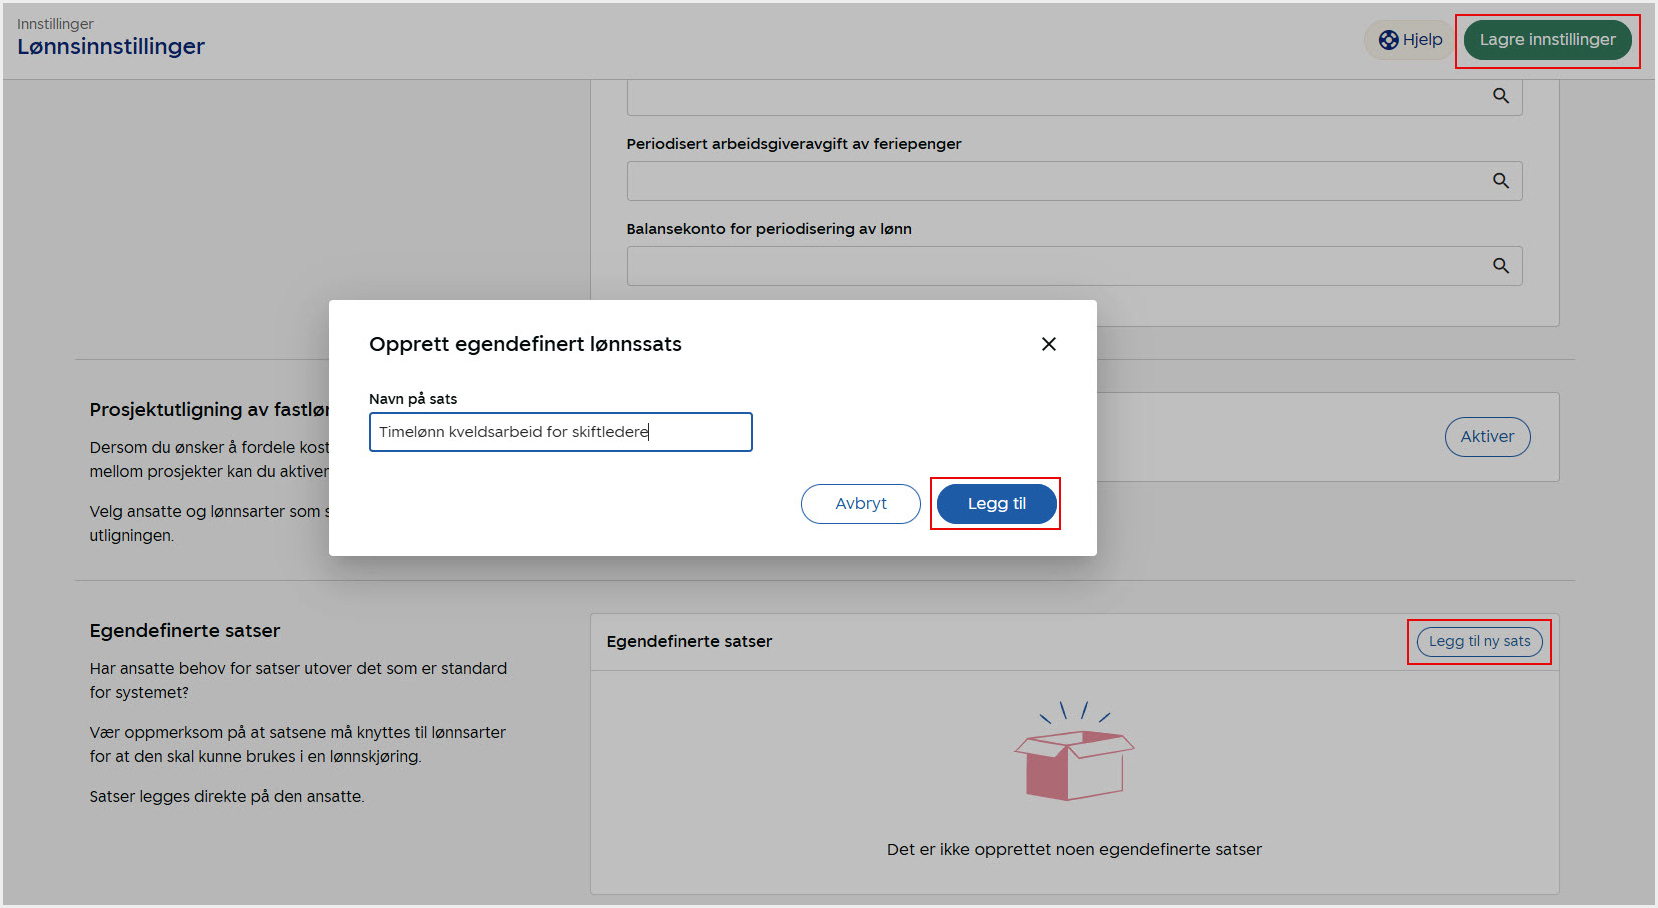1658x908 pixels.
Task: Click the Hjelp lifebuoy icon
Action: pyautogui.click(x=1388, y=40)
